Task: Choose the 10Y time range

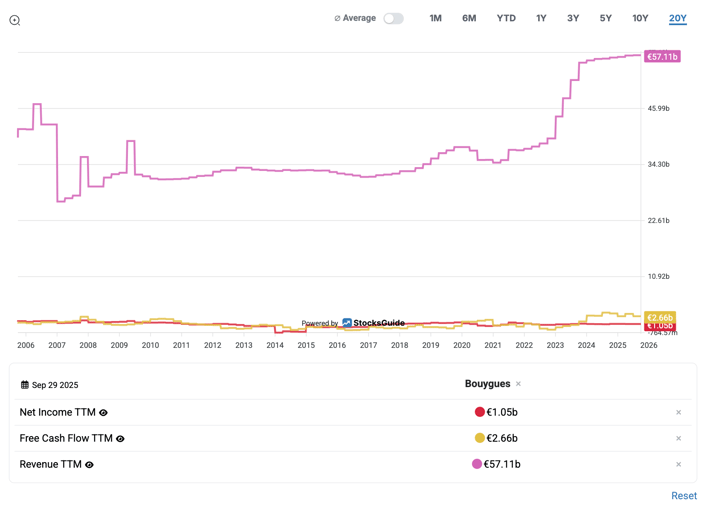Action: pyautogui.click(x=640, y=18)
